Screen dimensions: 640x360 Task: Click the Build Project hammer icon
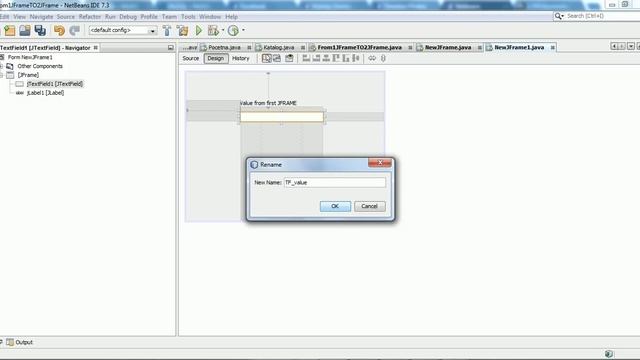(x=167, y=31)
